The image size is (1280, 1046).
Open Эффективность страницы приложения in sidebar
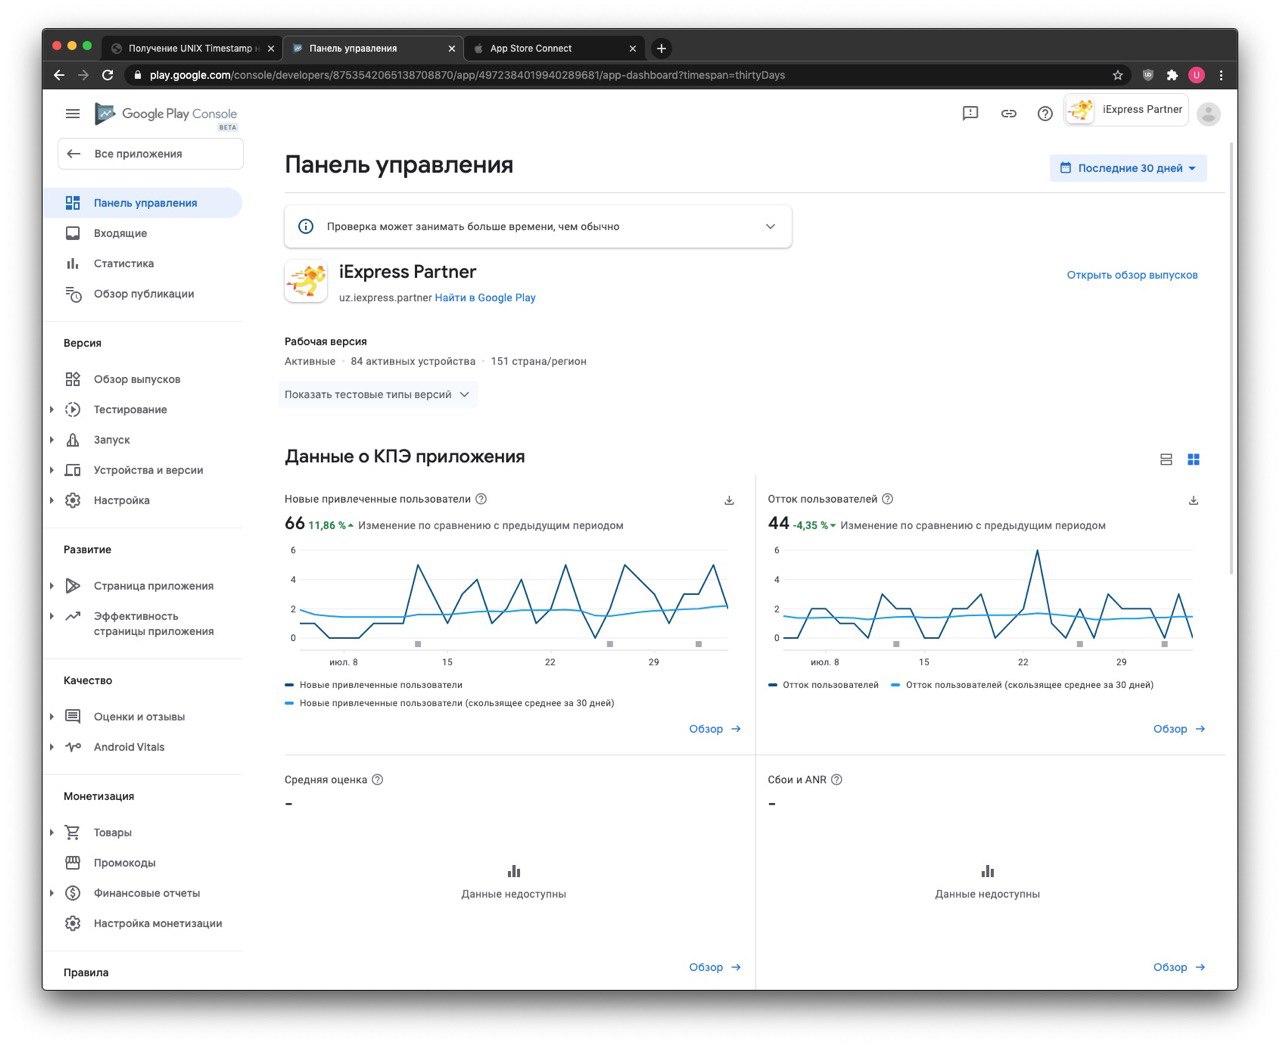(143, 624)
